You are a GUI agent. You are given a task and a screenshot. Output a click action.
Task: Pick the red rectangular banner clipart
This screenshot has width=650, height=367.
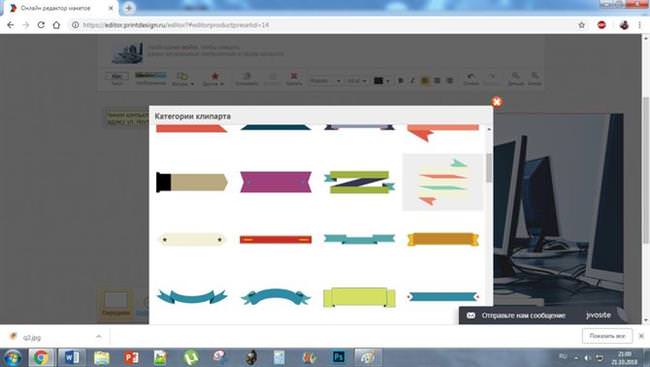click(x=276, y=239)
